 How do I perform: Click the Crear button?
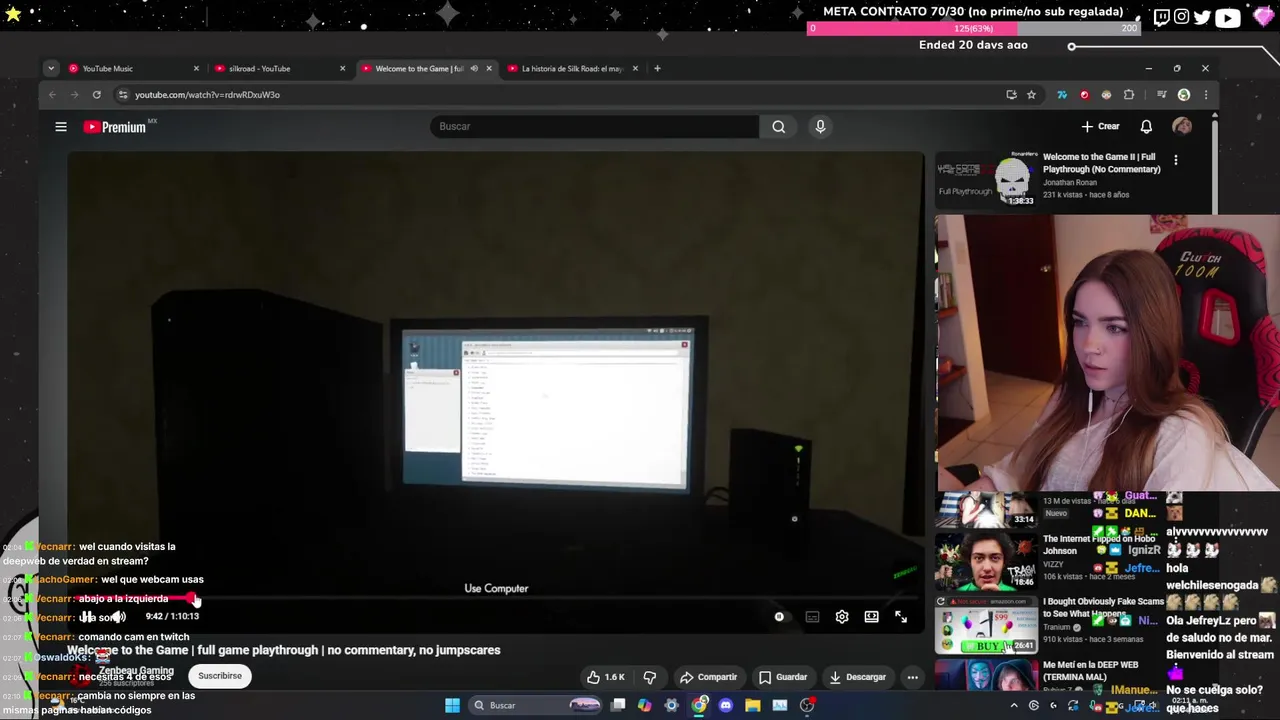(1100, 127)
